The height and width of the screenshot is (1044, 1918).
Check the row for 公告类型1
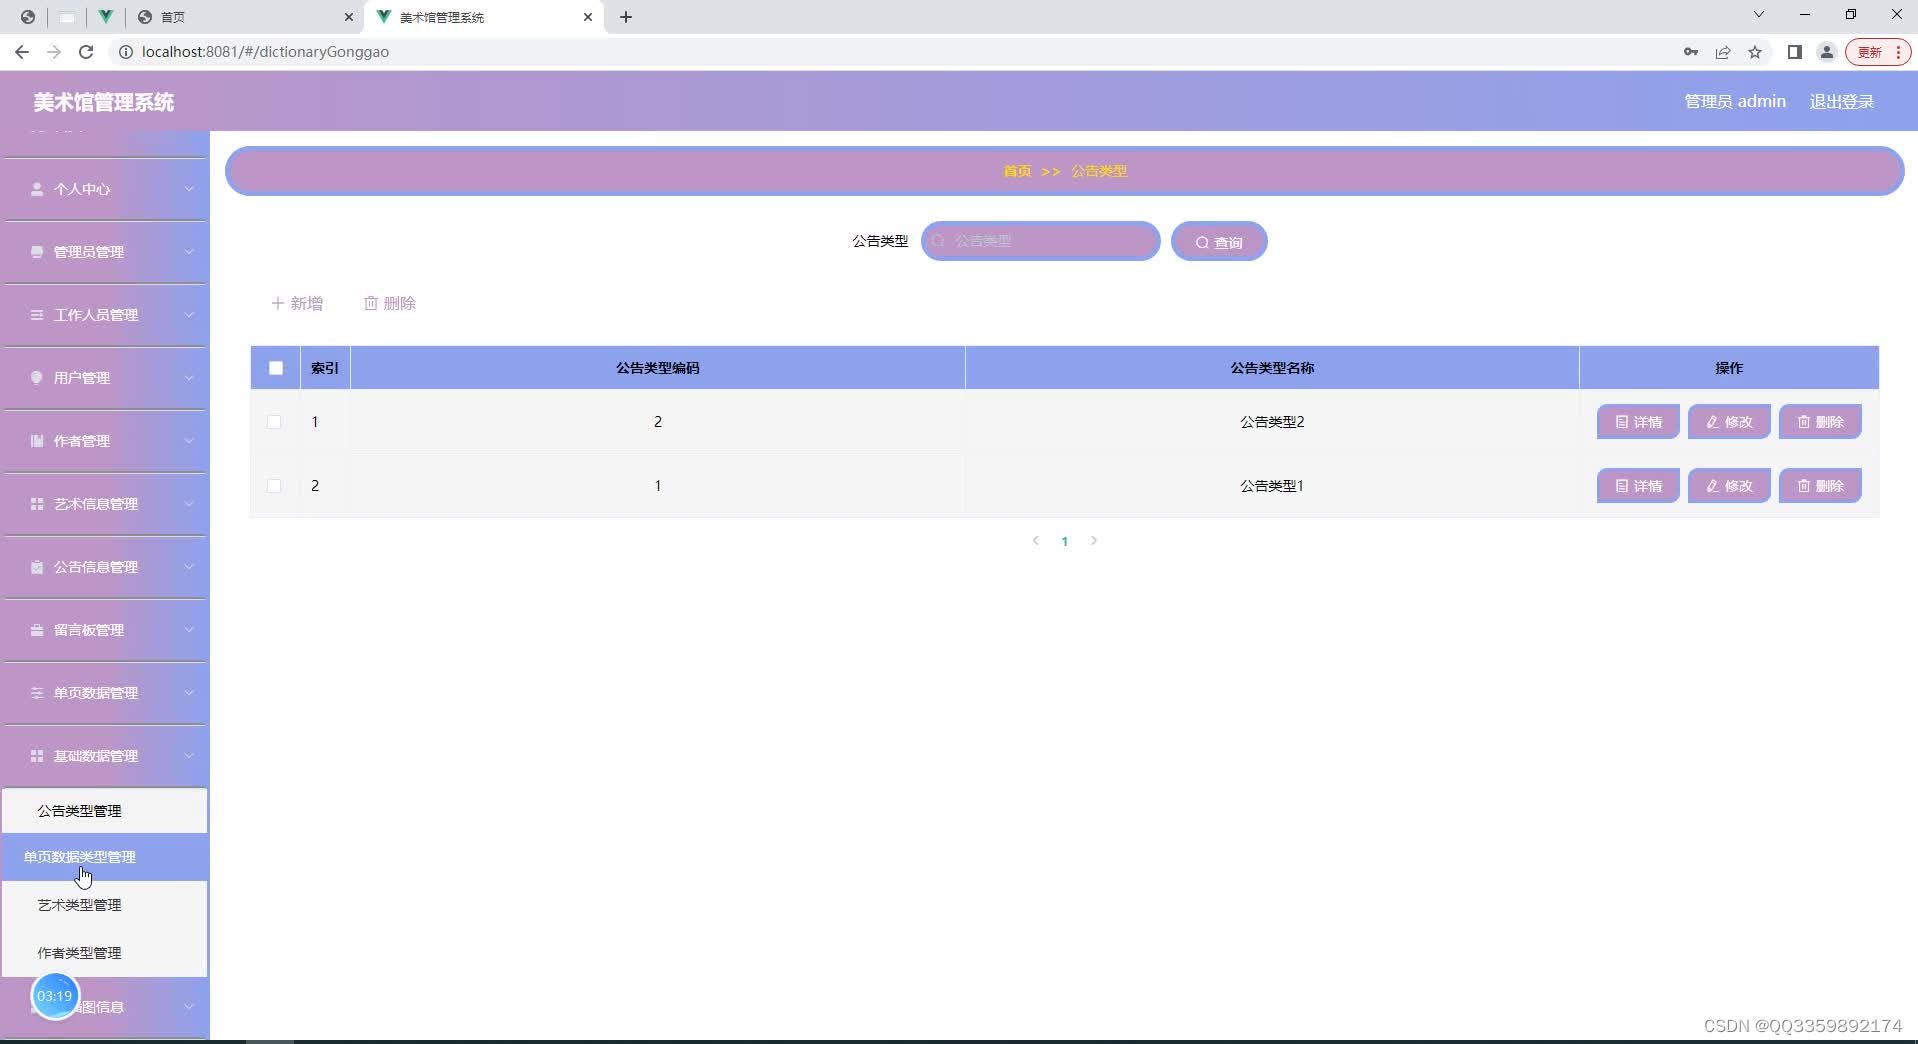274,486
